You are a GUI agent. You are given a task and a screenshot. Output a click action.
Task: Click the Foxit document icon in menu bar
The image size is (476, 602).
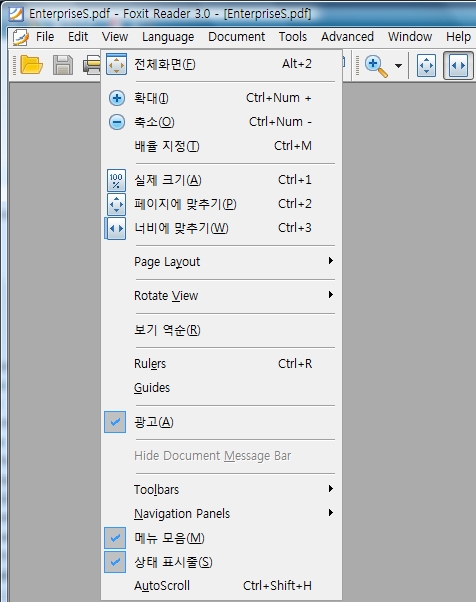pos(20,37)
